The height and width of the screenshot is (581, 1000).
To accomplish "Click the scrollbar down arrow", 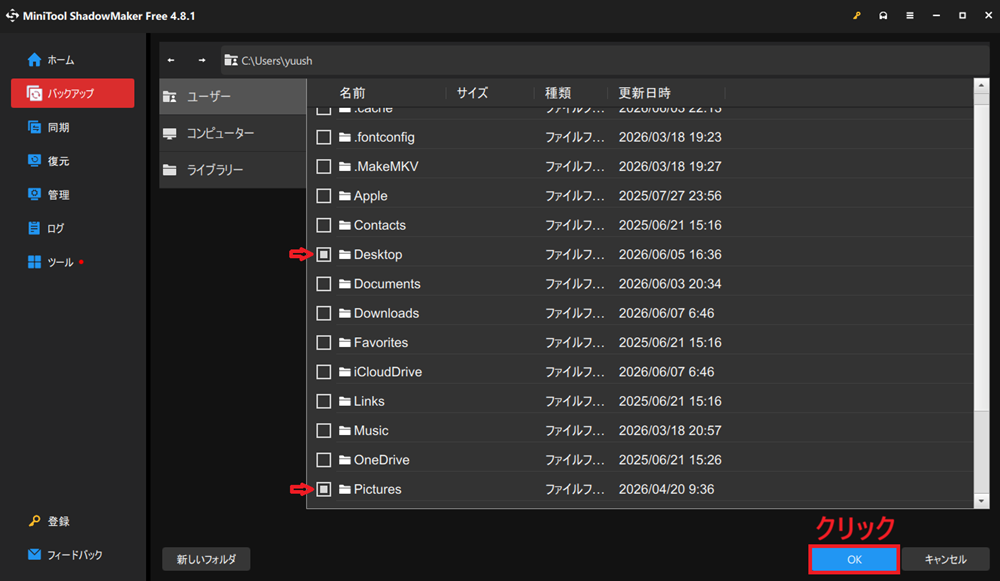I will point(982,501).
